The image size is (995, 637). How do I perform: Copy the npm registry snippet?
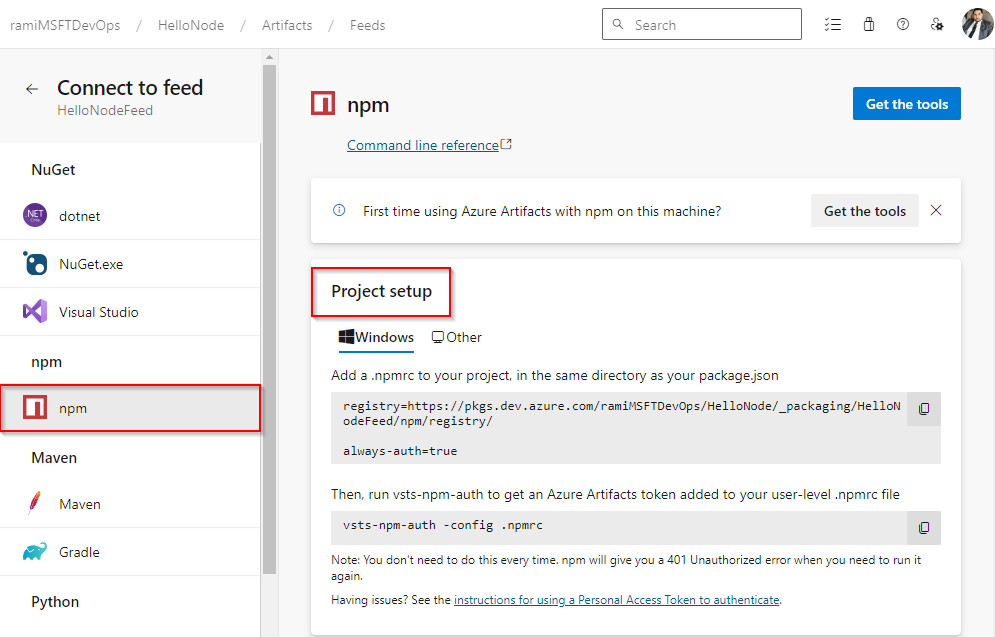pos(922,409)
